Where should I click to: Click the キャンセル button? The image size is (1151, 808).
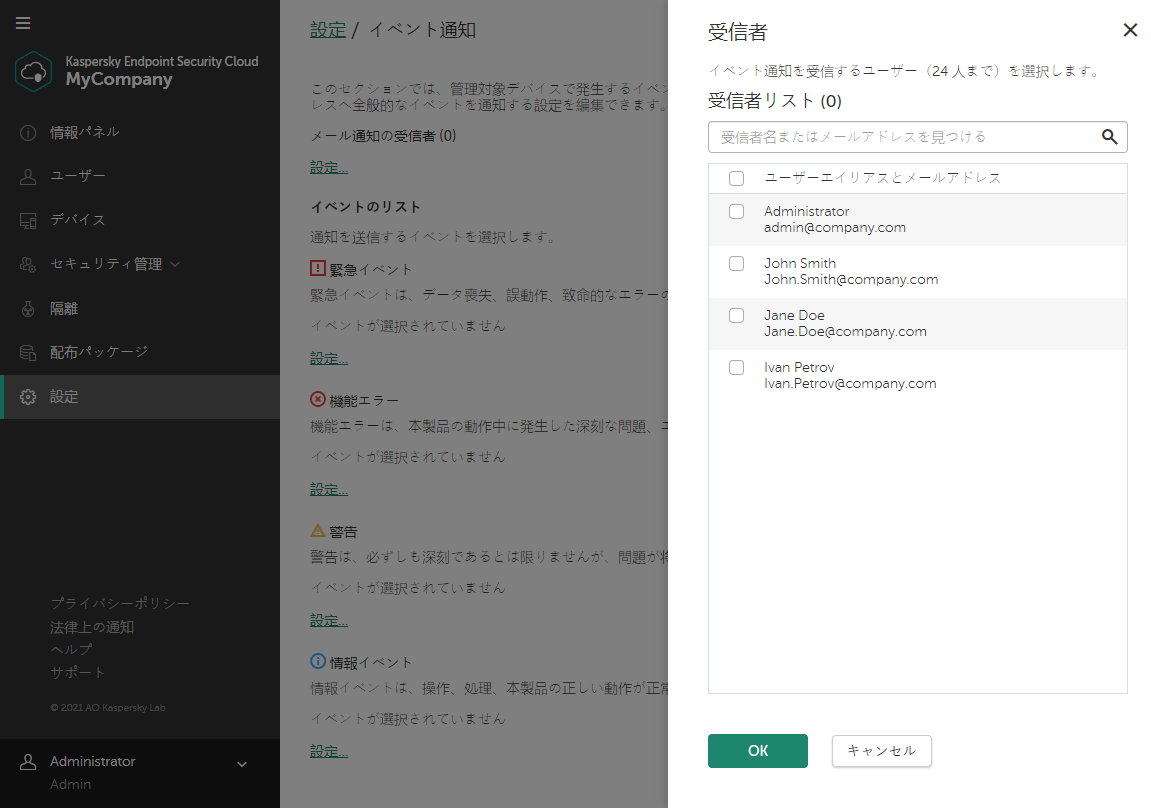(881, 751)
